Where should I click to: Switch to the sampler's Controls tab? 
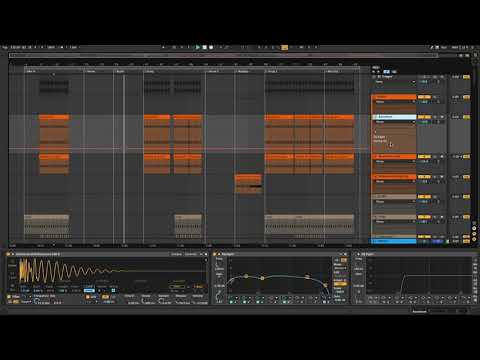(x=191, y=254)
